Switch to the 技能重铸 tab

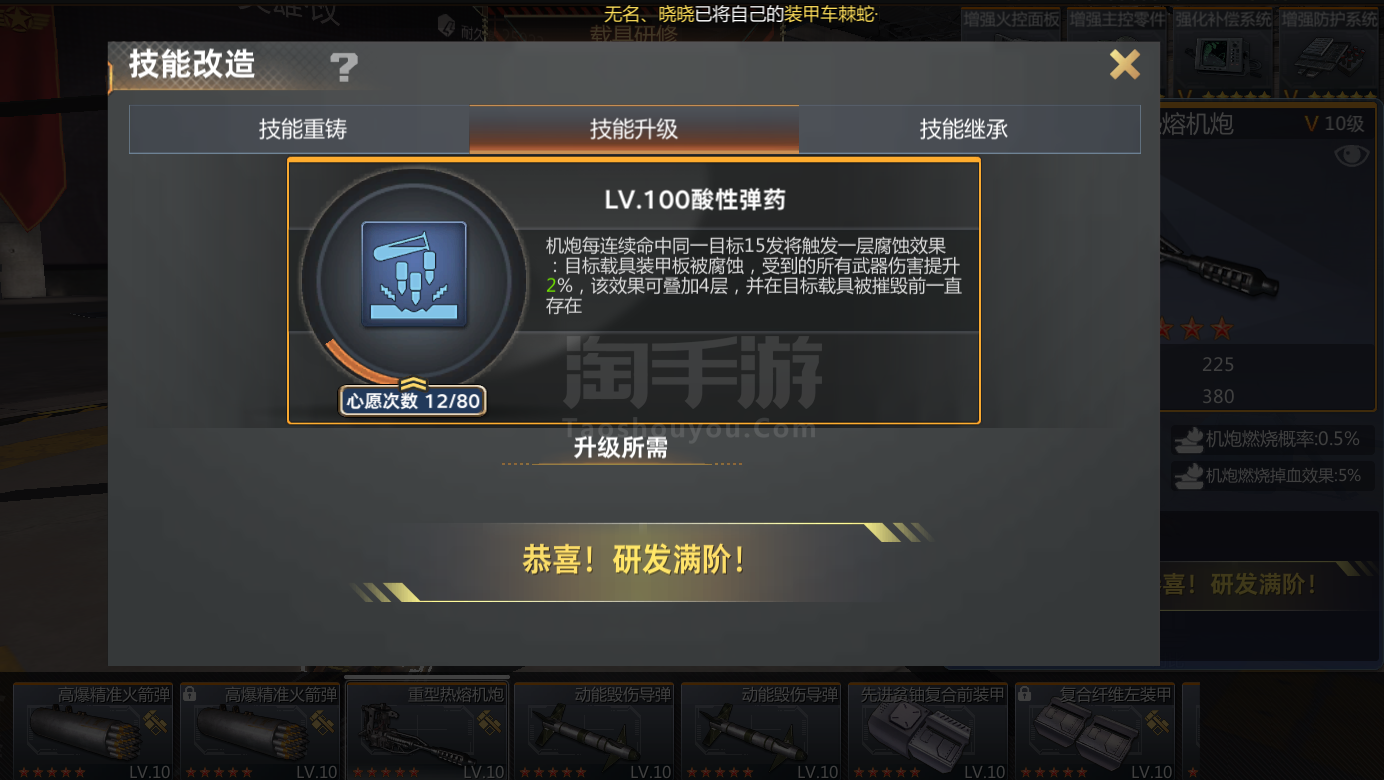(x=302, y=129)
